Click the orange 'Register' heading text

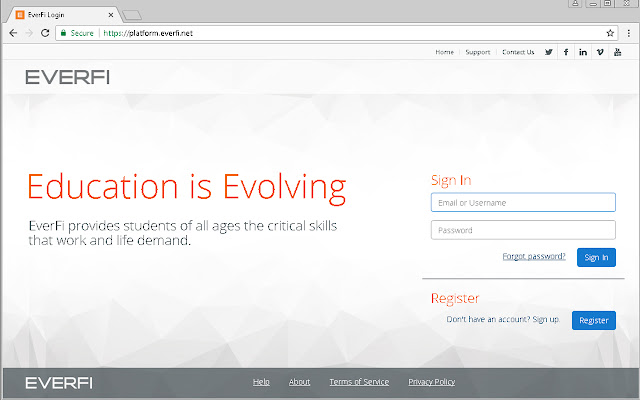click(455, 298)
